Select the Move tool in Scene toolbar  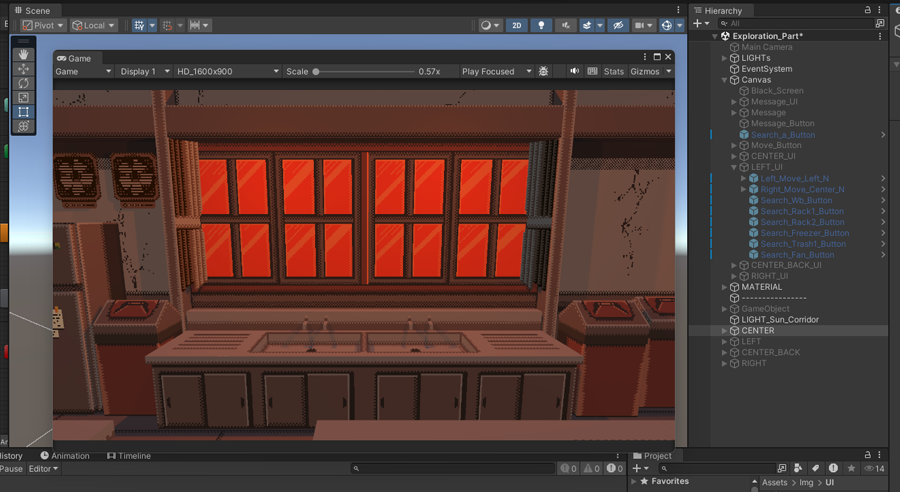click(23, 69)
